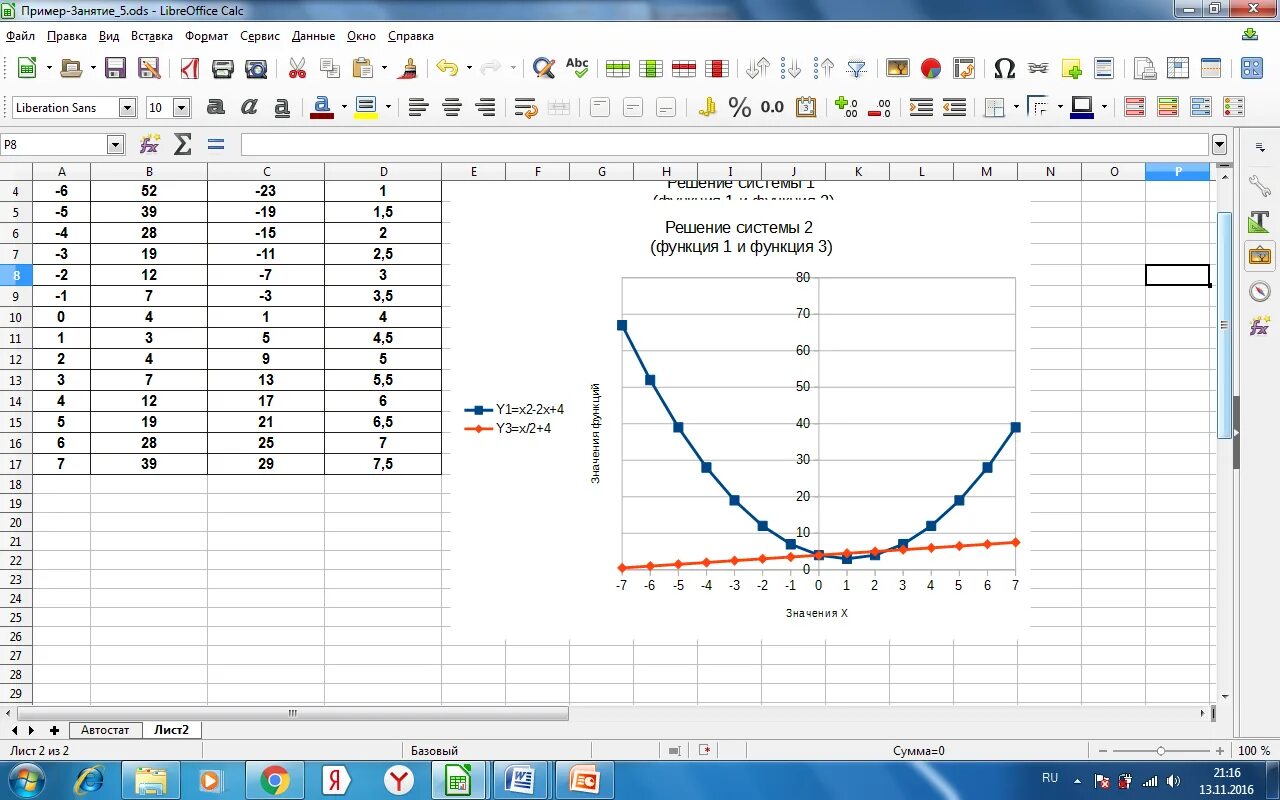Format cell as currency

pos(707,107)
